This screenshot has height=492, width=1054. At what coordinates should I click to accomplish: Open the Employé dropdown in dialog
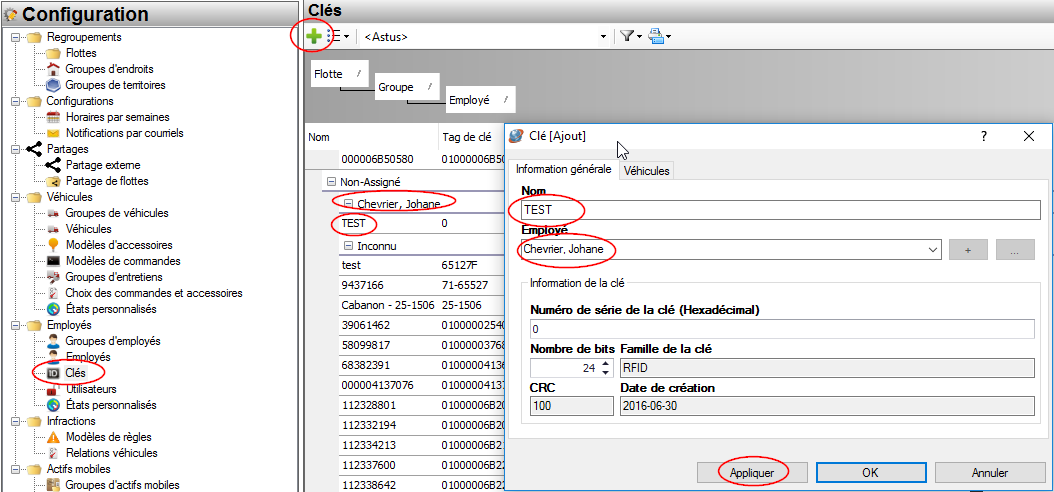(933, 249)
